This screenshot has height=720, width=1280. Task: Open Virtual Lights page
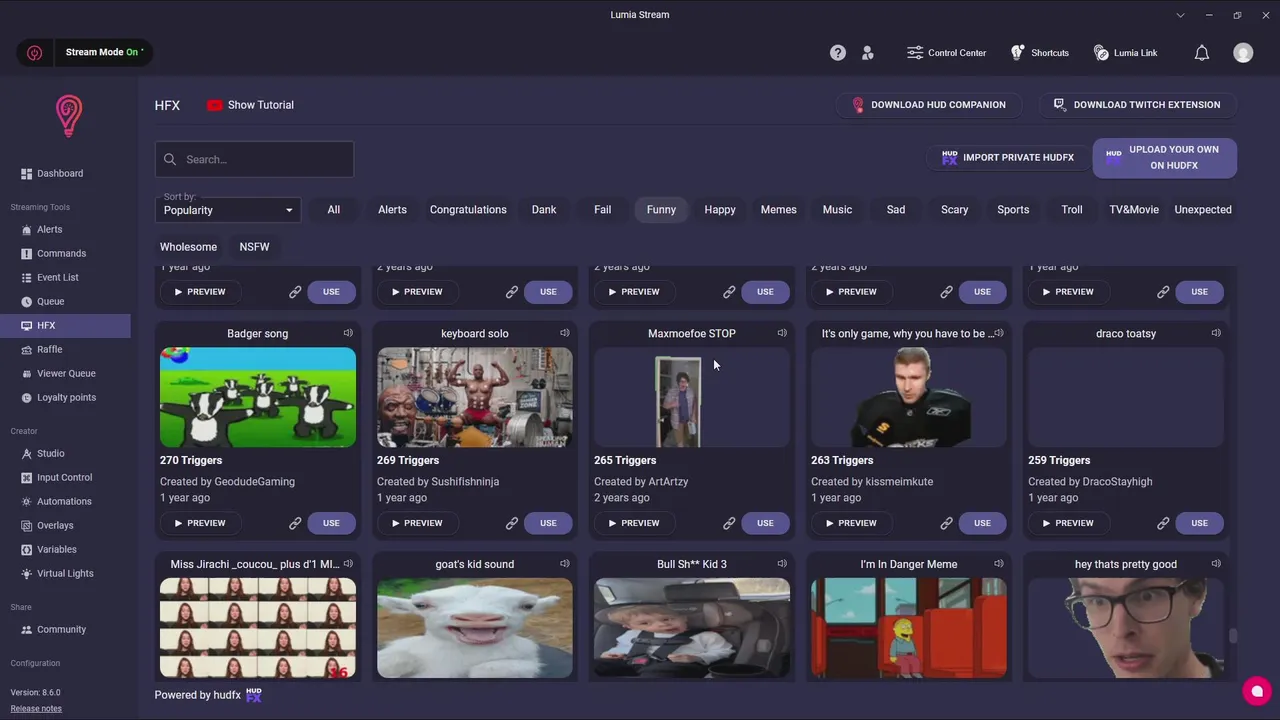65,573
